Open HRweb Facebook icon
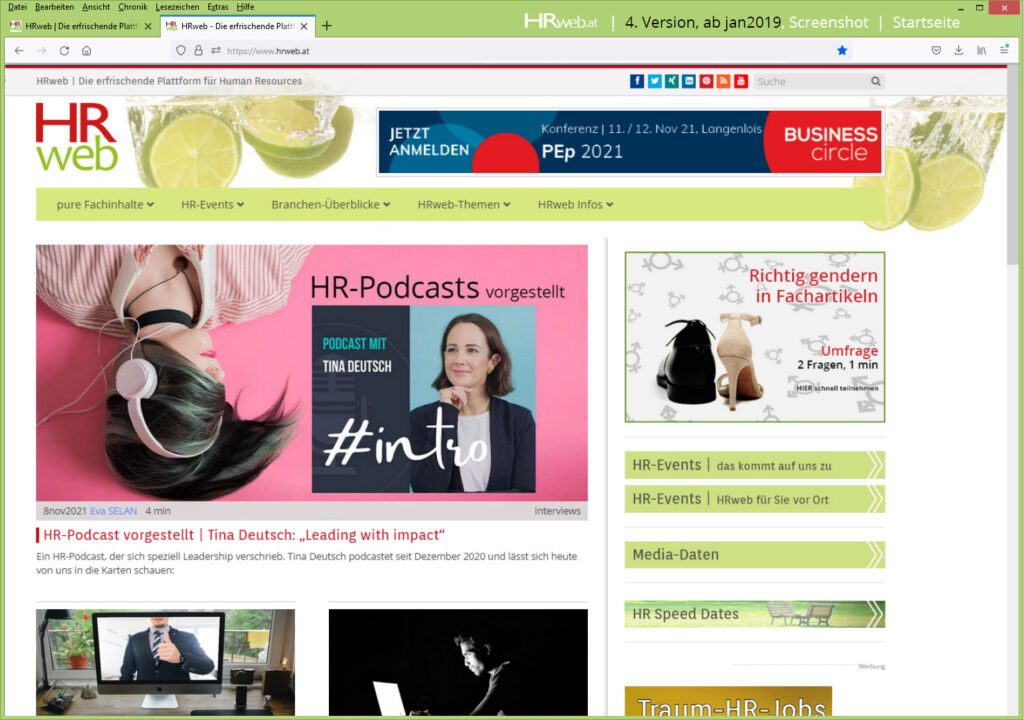1024x720 pixels. coord(637,81)
